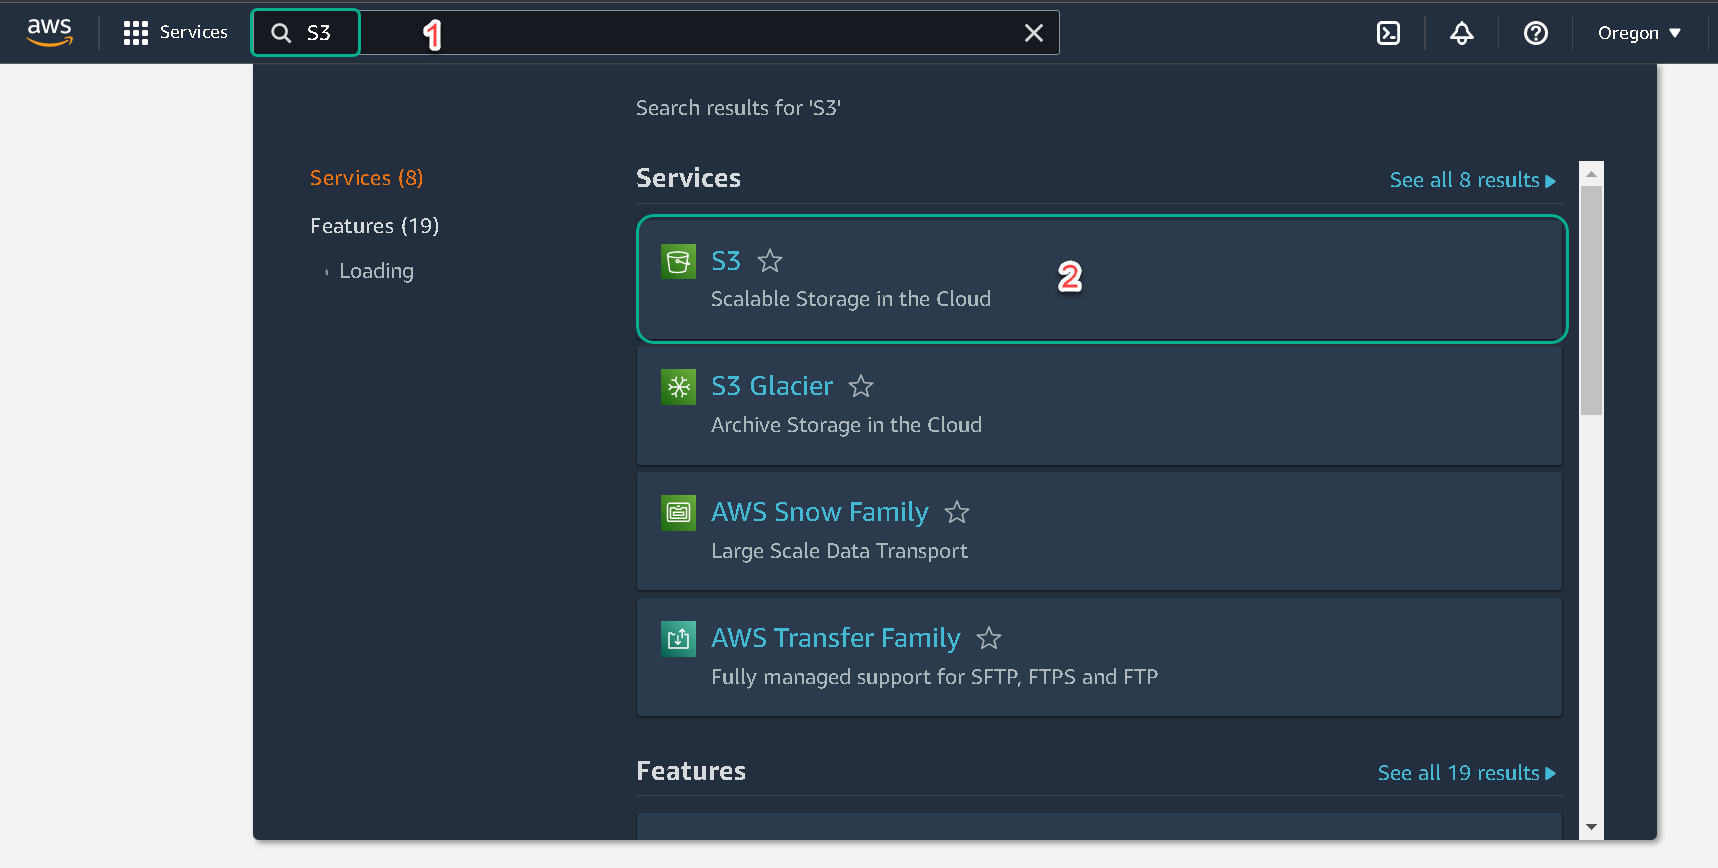This screenshot has width=1718, height=868.
Task: Click 'Search results for S3' heading
Action: click(x=738, y=108)
